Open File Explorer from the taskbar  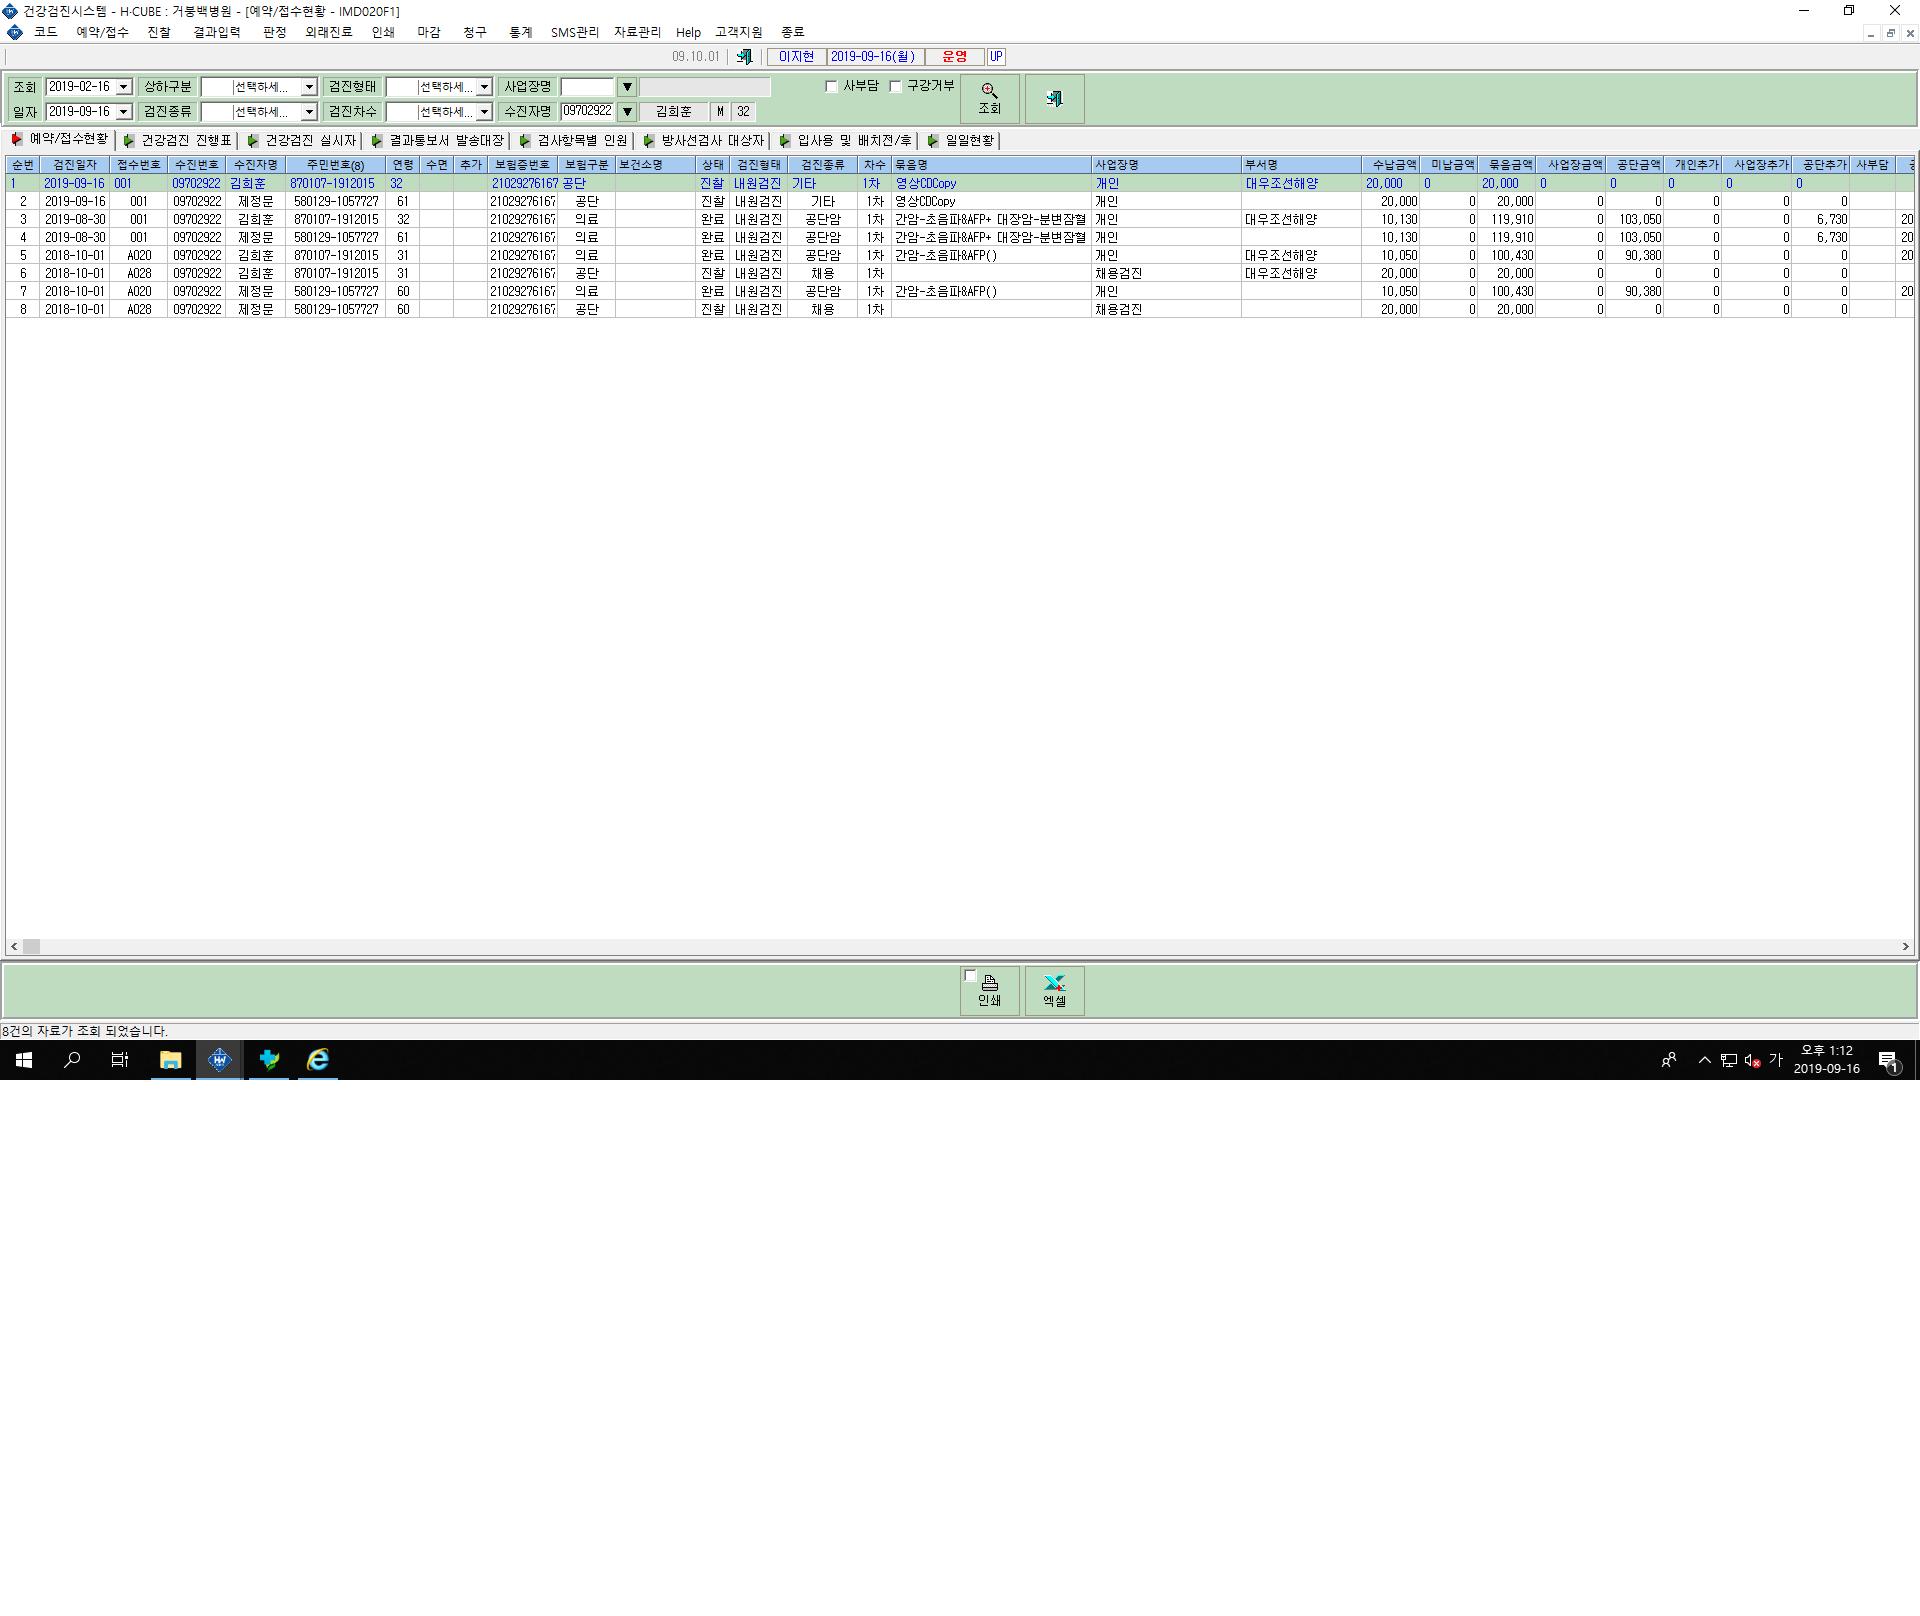point(170,1060)
